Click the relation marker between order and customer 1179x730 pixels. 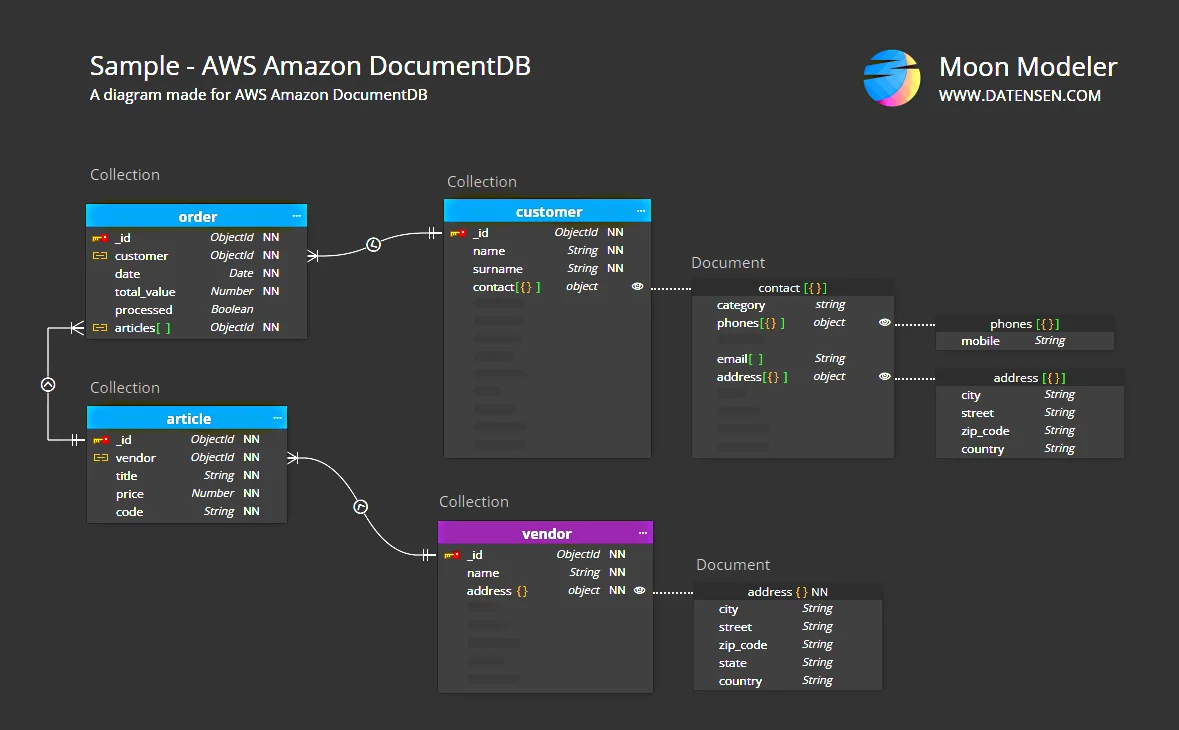point(374,244)
